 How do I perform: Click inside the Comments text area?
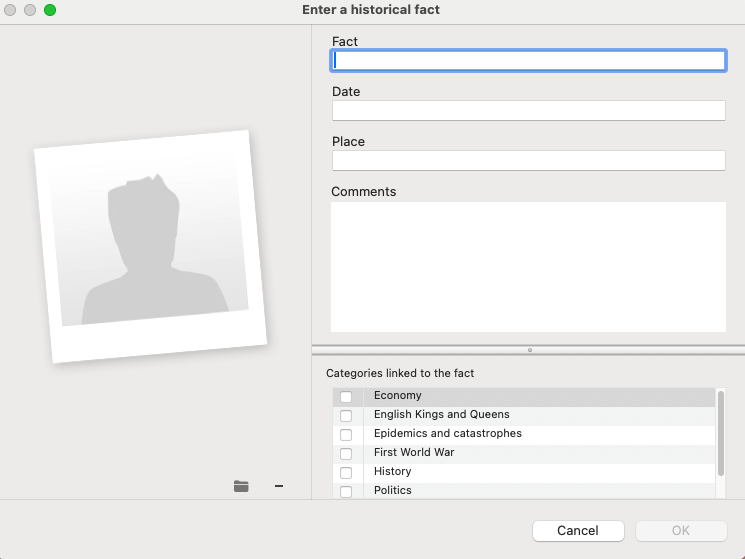528,267
